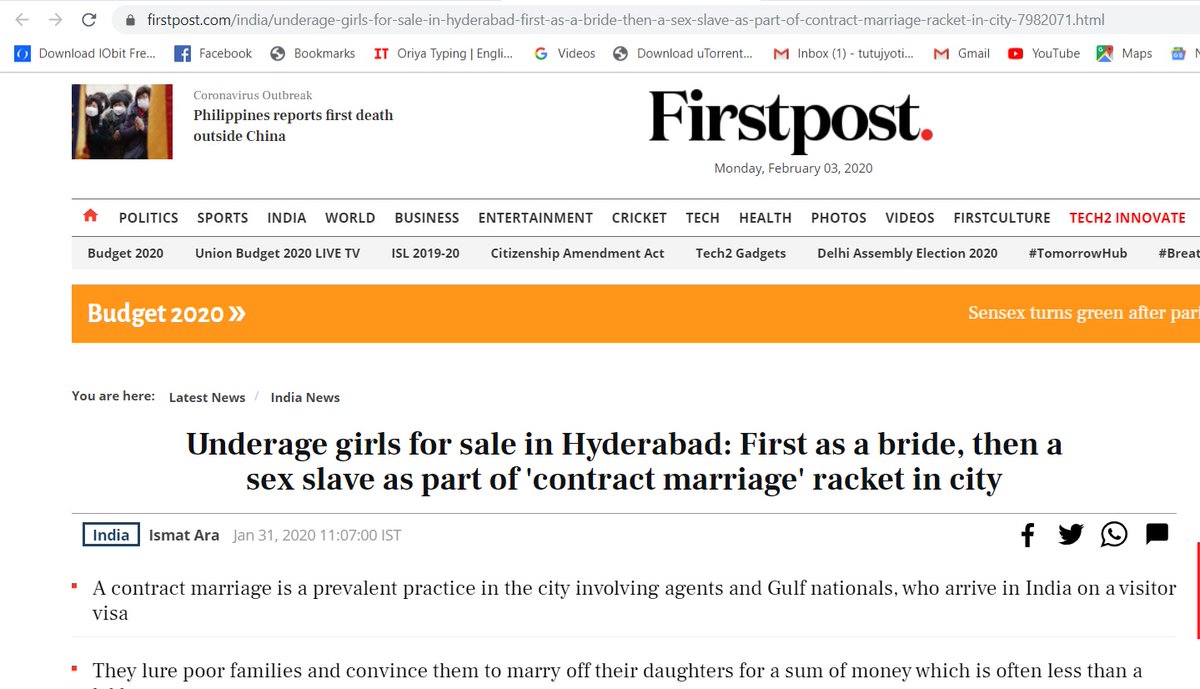The height and width of the screenshot is (689, 1200).
Task: Select Delhi Assembly Election 2020 topic
Action: coord(907,253)
